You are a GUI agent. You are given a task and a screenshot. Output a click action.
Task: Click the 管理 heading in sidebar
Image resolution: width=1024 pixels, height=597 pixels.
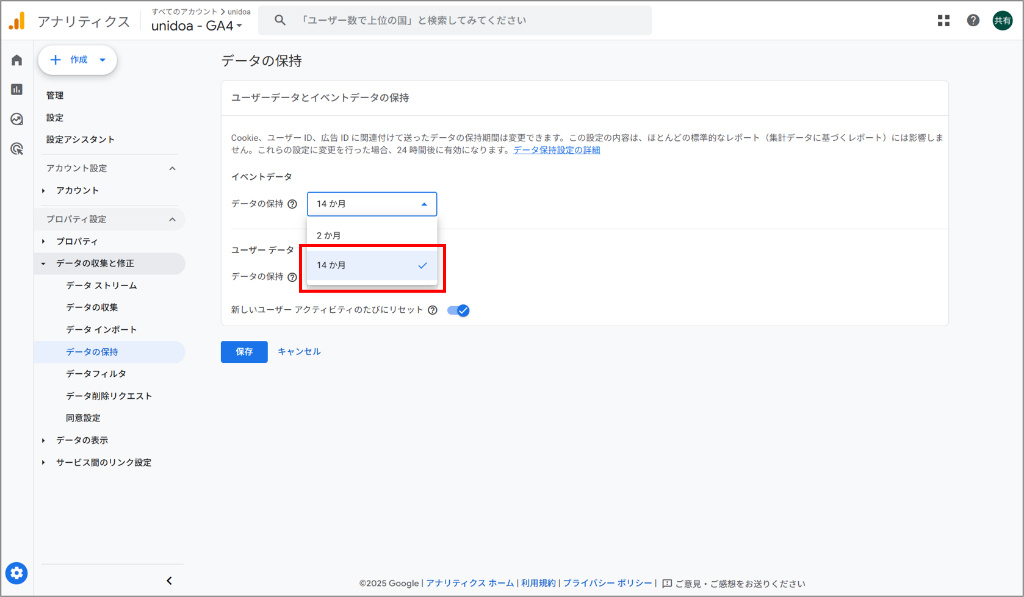(55, 95)
